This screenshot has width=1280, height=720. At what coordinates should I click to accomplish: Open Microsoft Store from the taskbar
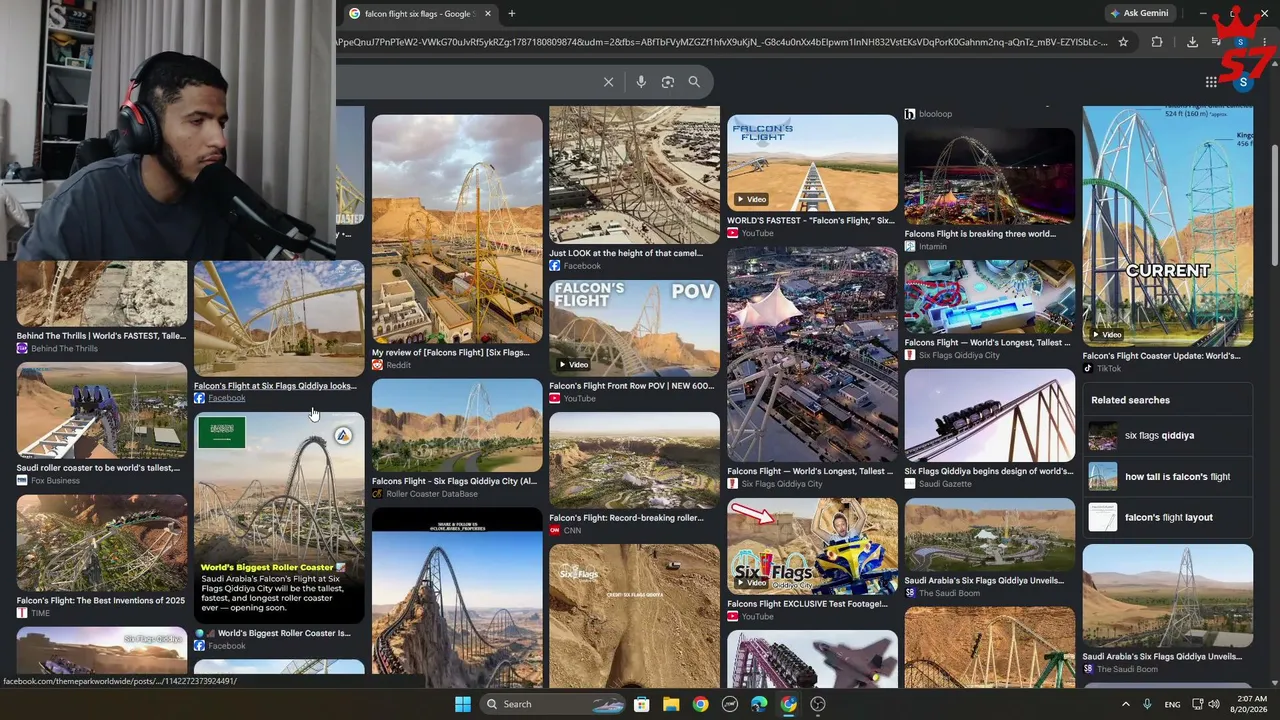tap(642, 704)
